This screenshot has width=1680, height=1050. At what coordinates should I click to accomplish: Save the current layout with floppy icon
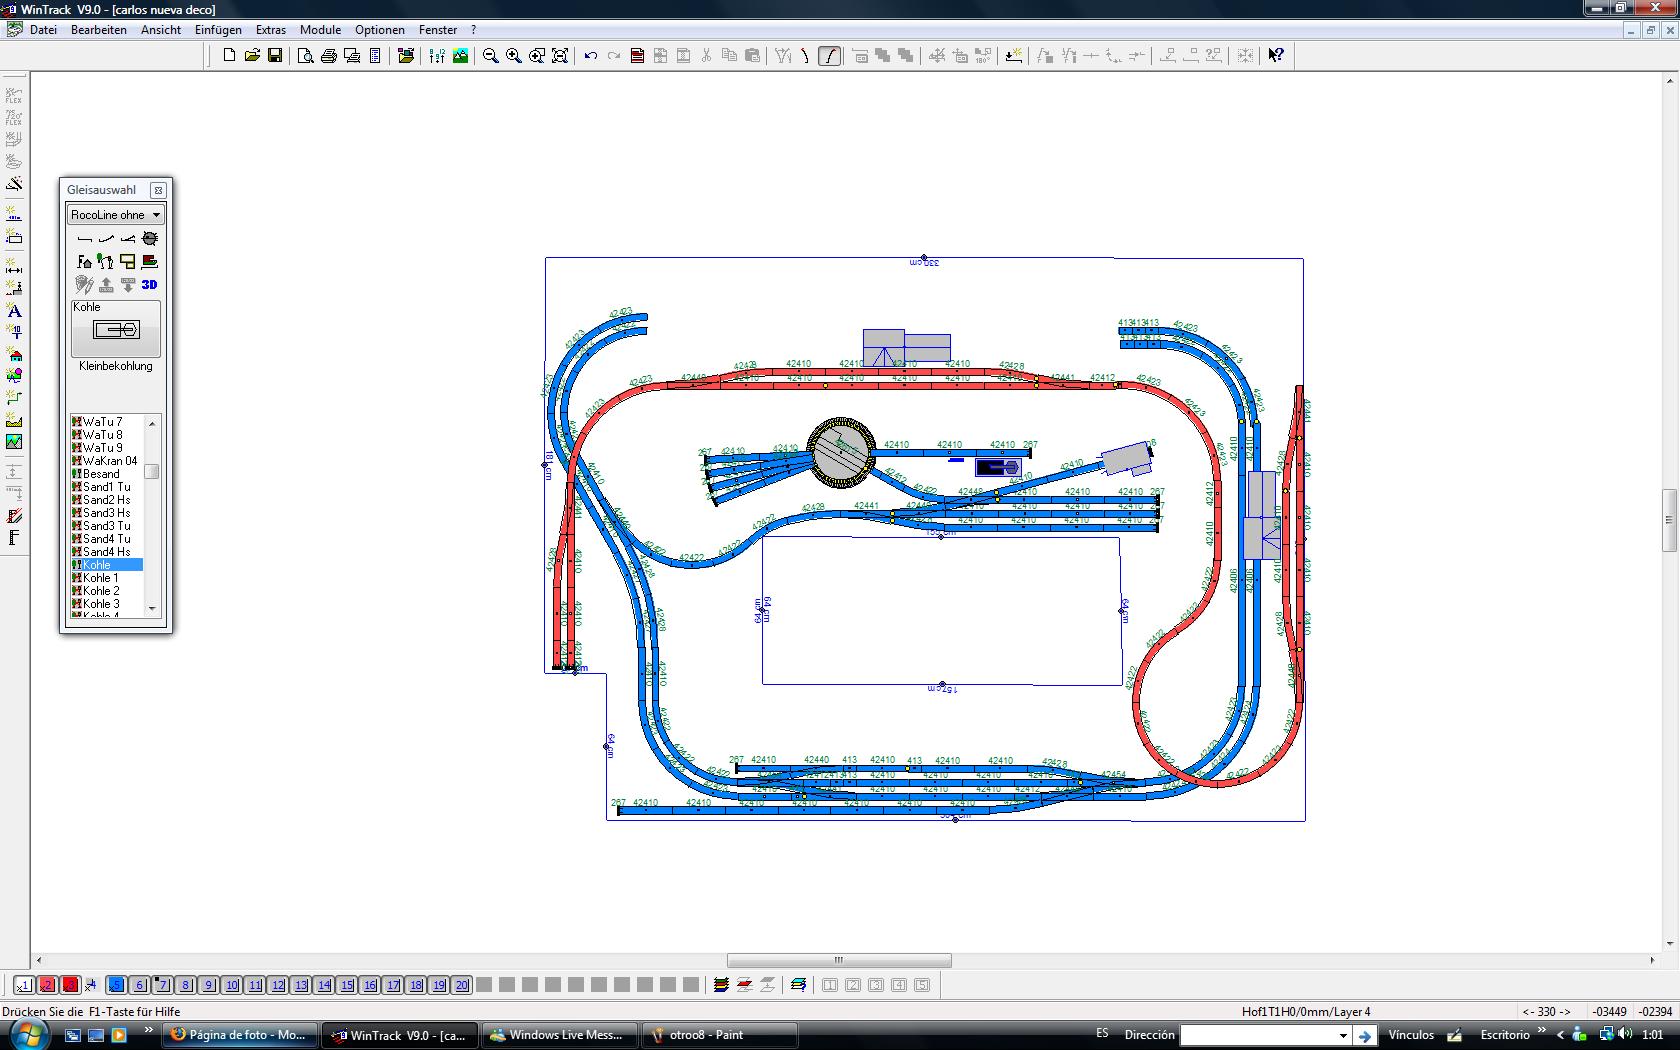pos(275,56)
